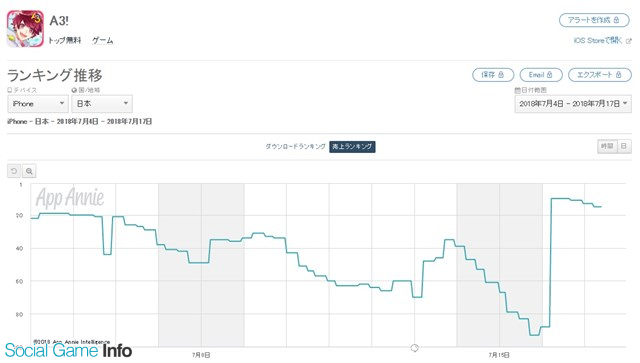This screenshot has height=363, width=640.
Task: Open the external link icon beside iOS Store
Action: point(628,41)
